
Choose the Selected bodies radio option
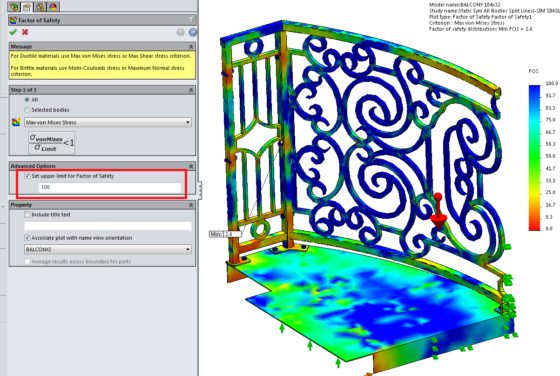27,110
